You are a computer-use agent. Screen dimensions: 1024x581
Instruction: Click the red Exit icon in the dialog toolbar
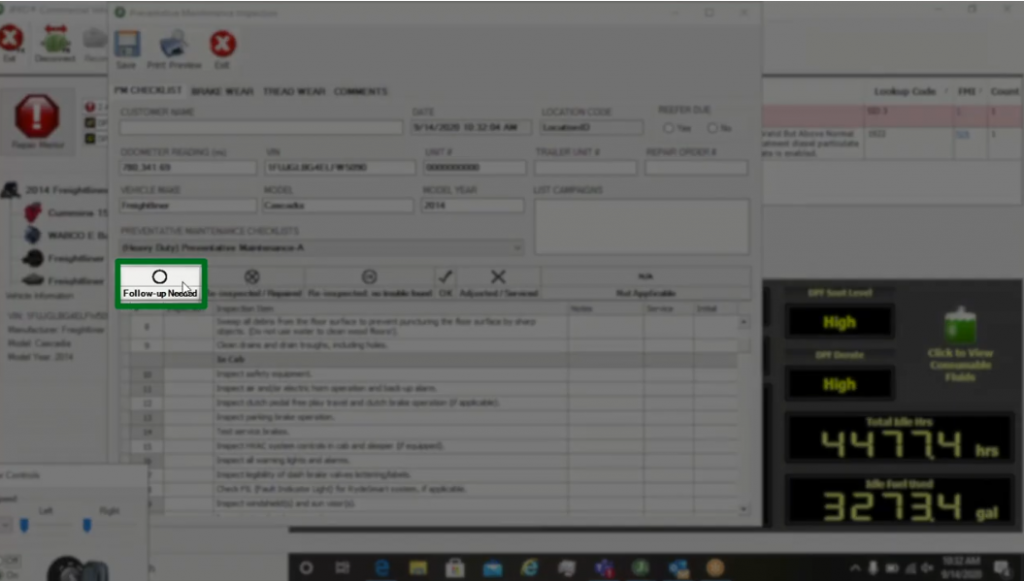(x=221, y=45)
